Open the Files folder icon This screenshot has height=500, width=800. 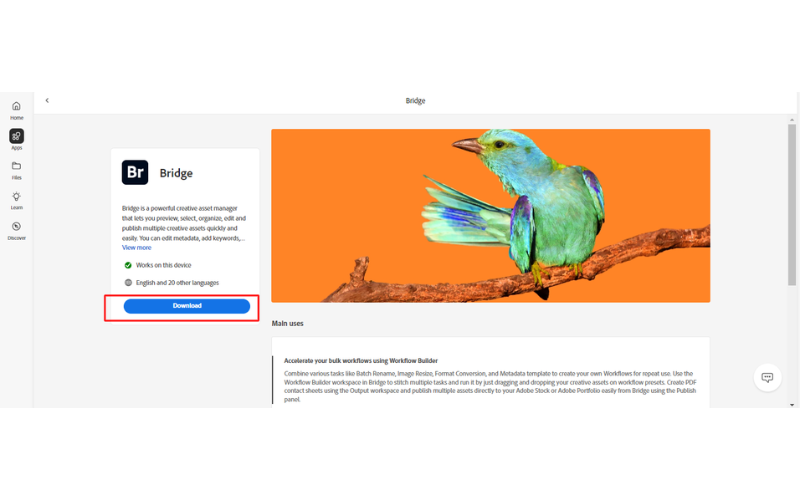[16, 166]
